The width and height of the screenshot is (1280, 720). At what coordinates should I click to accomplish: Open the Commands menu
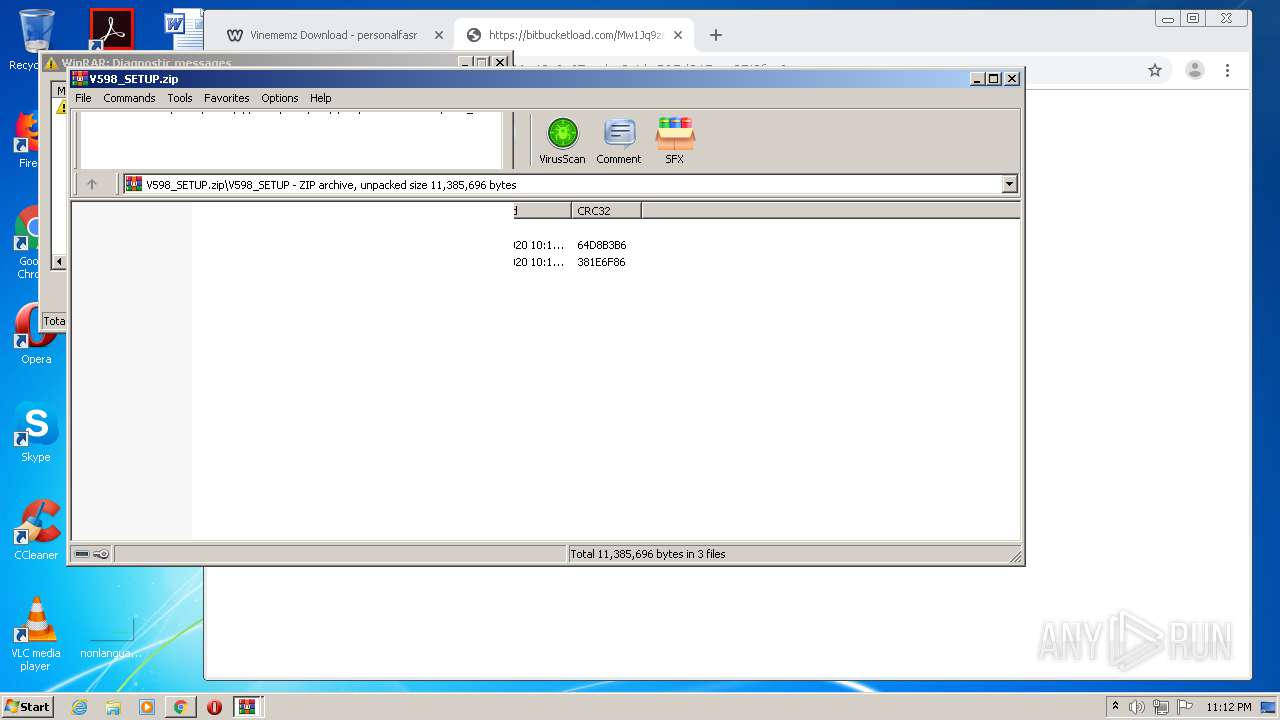point(129,98)
